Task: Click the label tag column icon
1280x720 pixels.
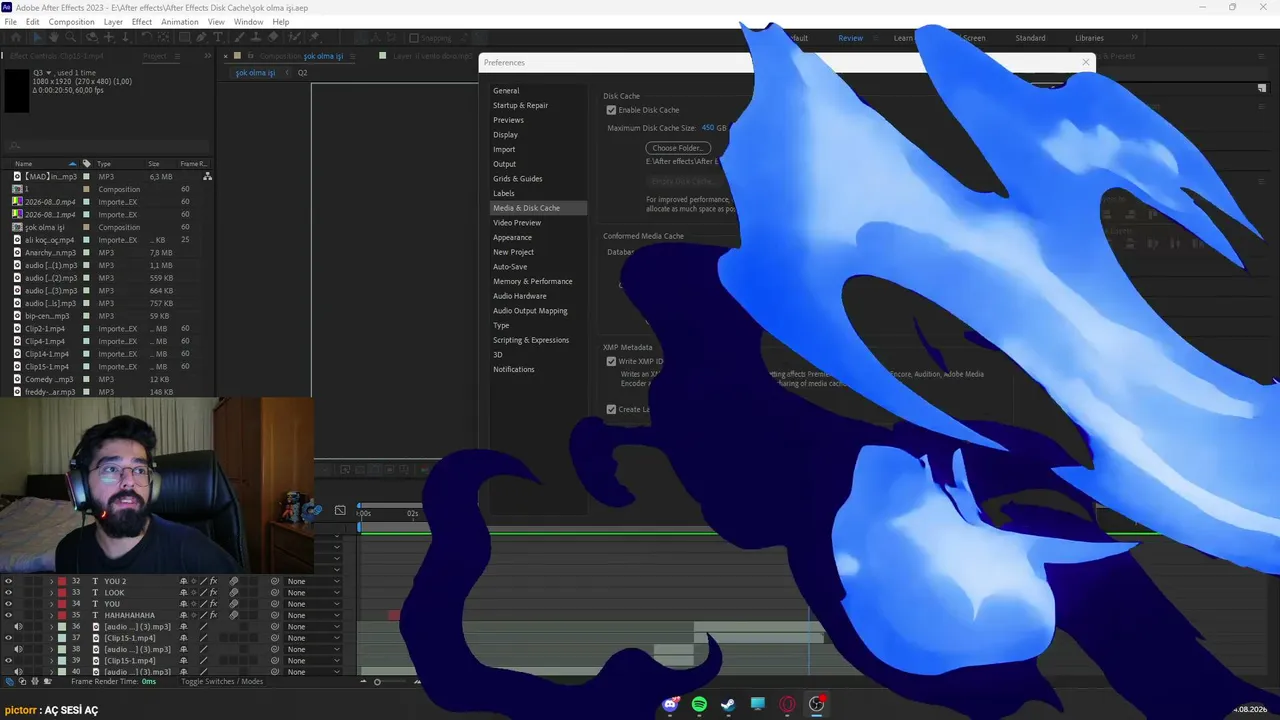Action: click(x=87, y=163)
